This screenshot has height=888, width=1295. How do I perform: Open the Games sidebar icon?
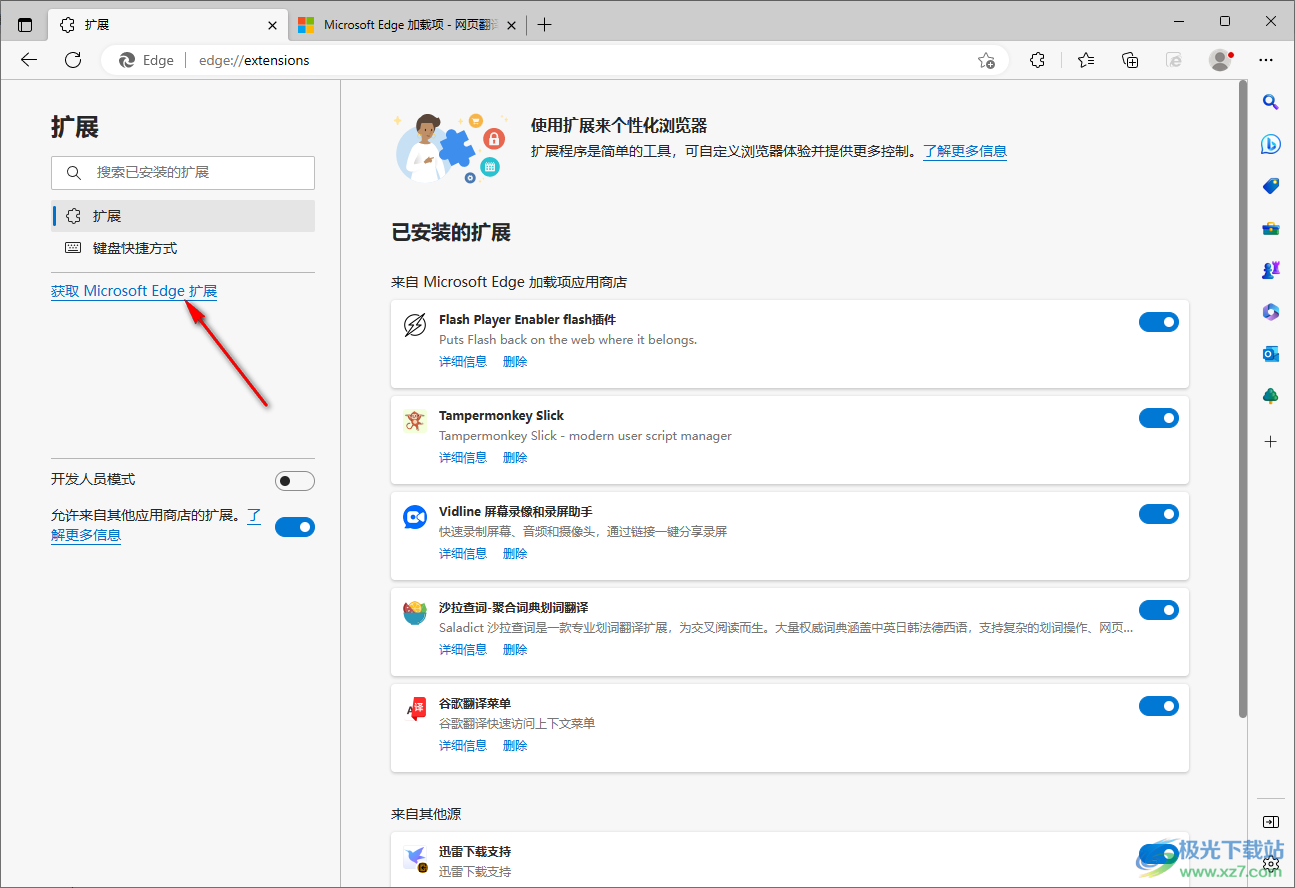[1271, 270]
